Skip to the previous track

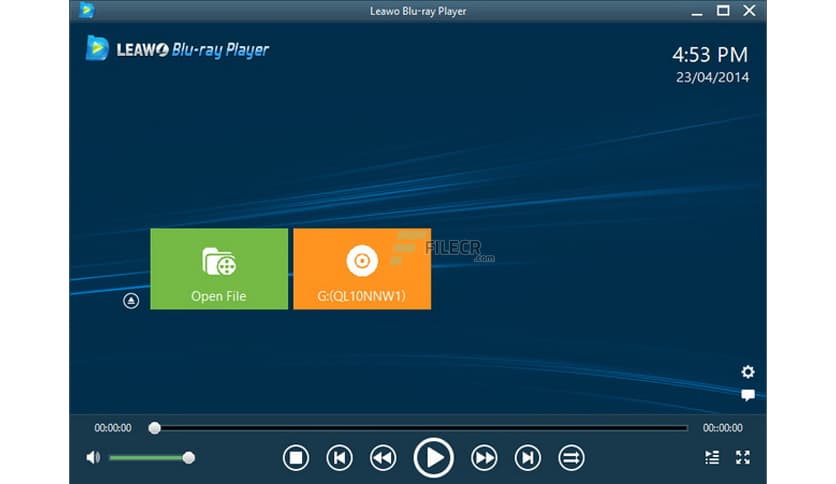[x=339, y=457]
